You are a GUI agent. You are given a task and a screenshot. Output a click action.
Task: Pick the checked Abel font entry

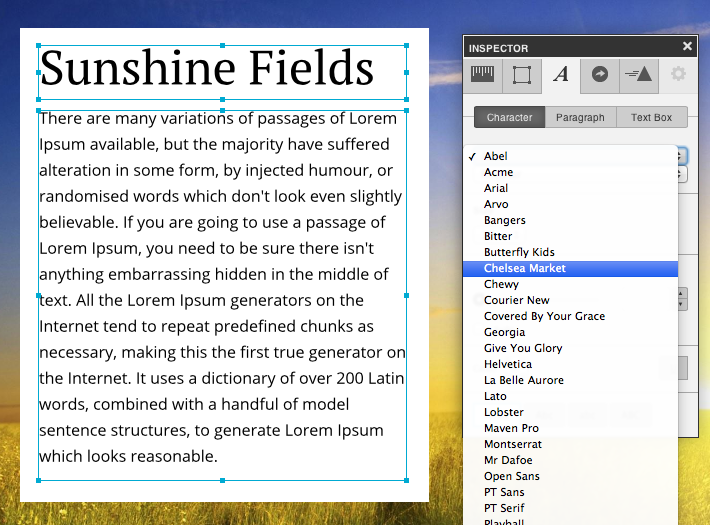coord(495,156)
